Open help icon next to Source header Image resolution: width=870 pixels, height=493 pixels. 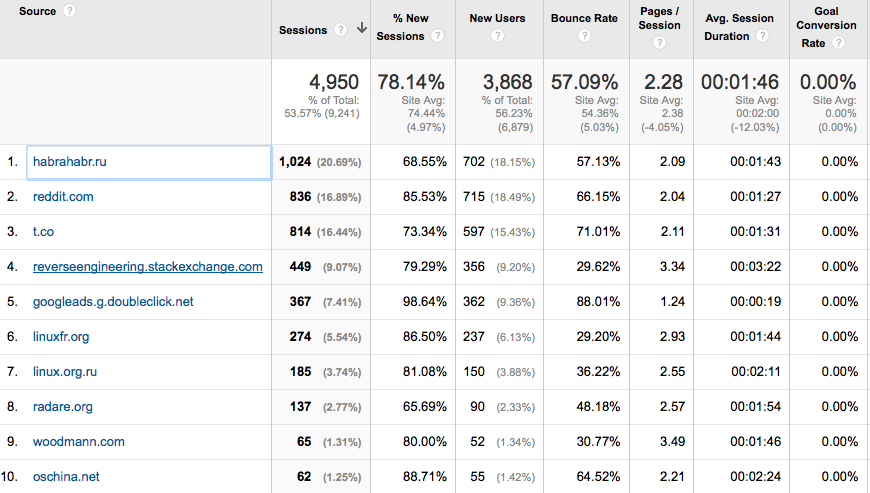click(x=69, y=11)
